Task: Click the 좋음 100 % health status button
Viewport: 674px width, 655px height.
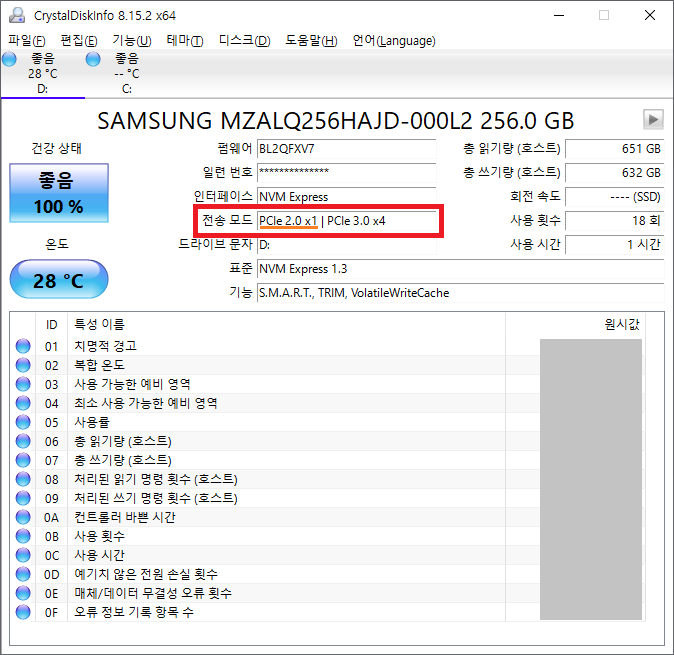Action: click(59, 193)
